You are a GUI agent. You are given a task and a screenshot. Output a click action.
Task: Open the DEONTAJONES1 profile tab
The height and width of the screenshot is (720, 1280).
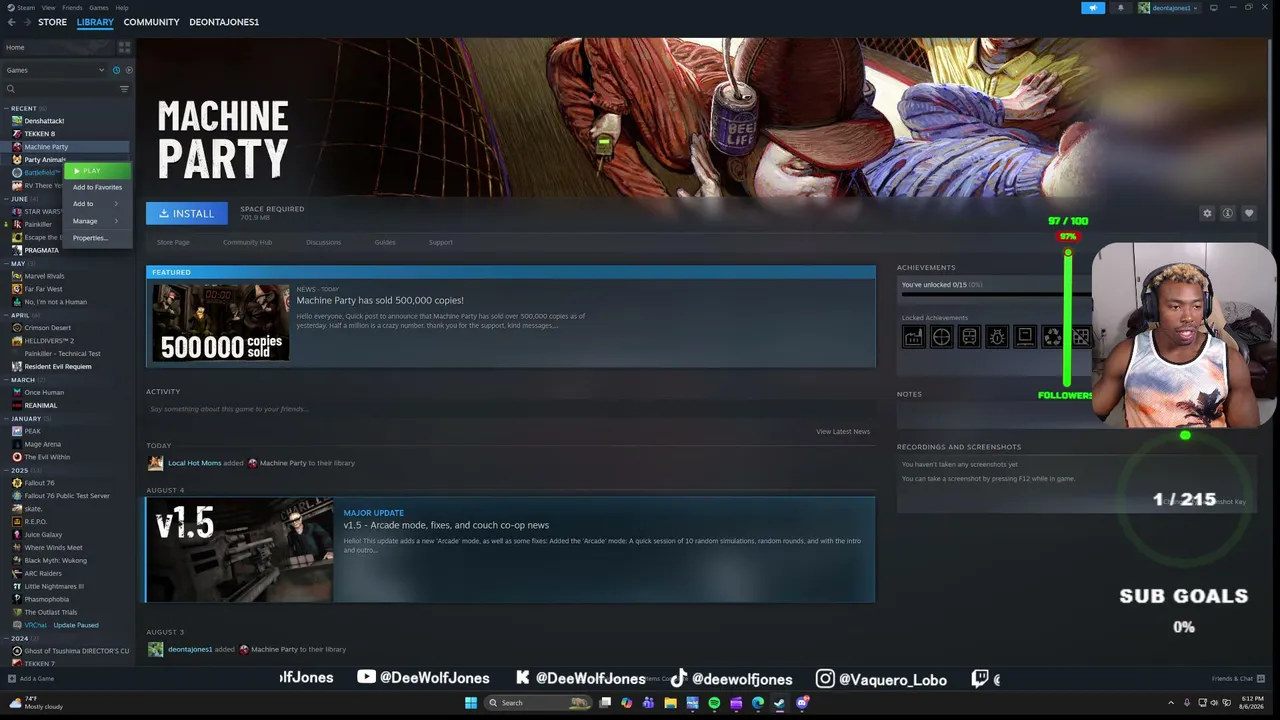[x=224, y=22]
